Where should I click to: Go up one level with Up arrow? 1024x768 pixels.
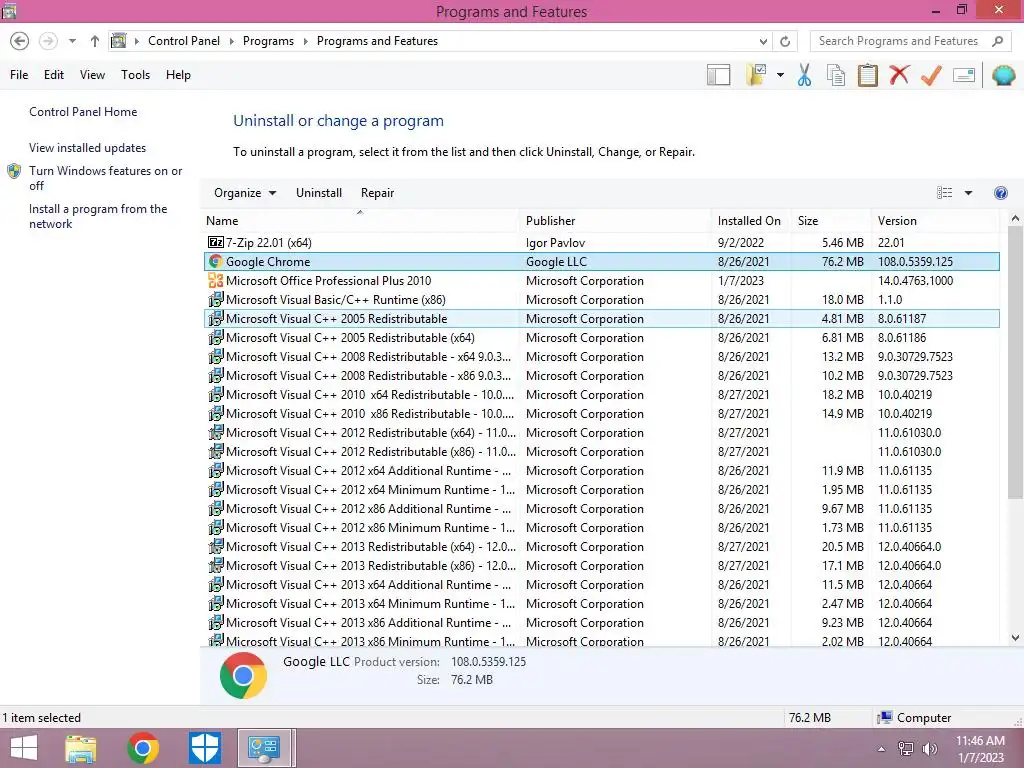[95, 41]
